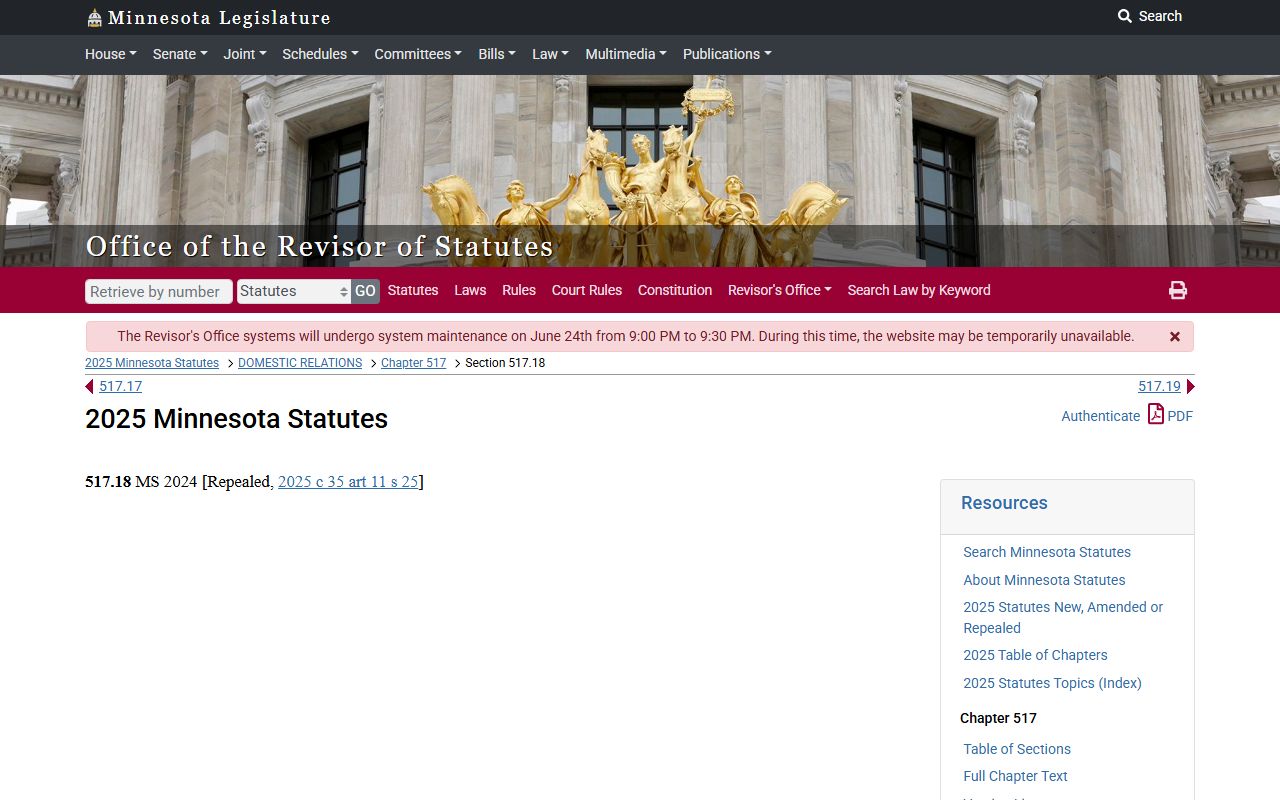Open the Joint dropdown menu
Viewport: 1280px width, 800px height.
(x=245, y=54)
